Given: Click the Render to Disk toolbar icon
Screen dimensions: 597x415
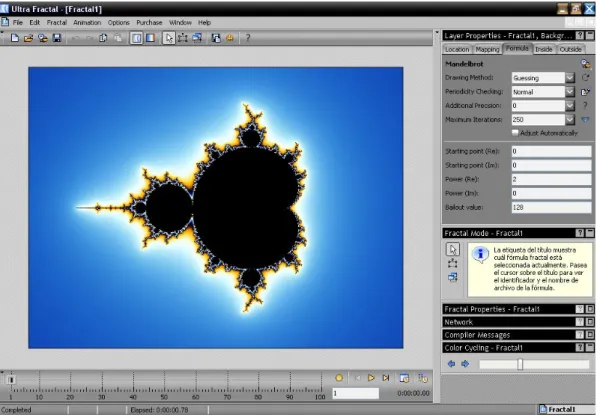Looking at the screenshot, I should point(216,38).
